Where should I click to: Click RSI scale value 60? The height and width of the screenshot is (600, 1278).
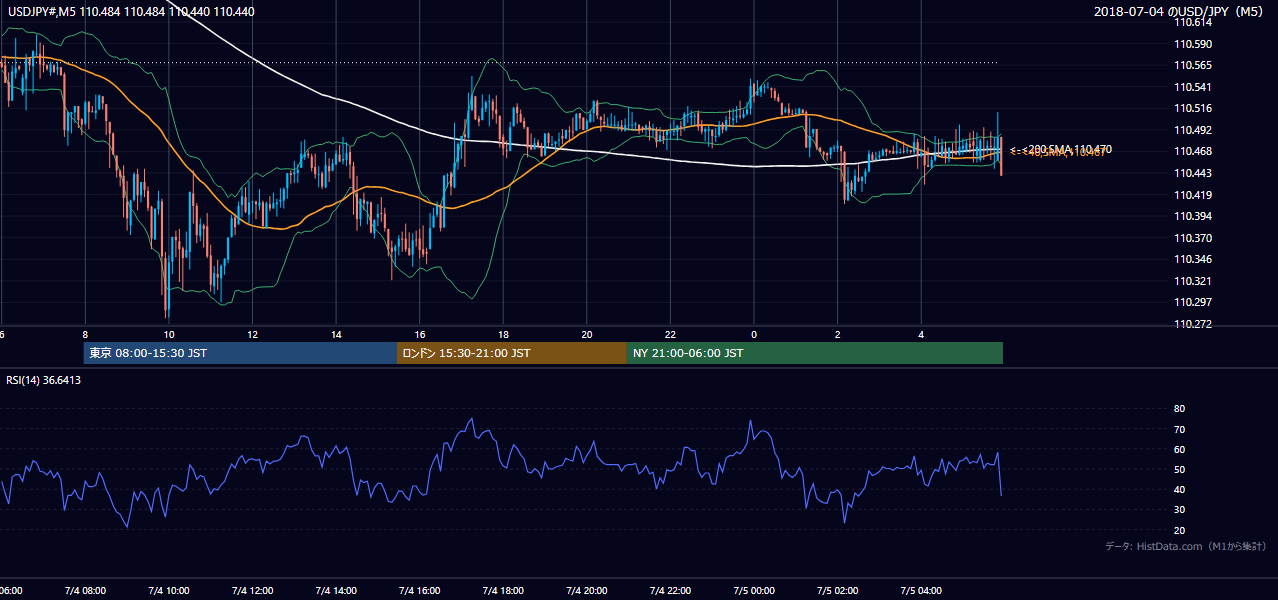1179,449
